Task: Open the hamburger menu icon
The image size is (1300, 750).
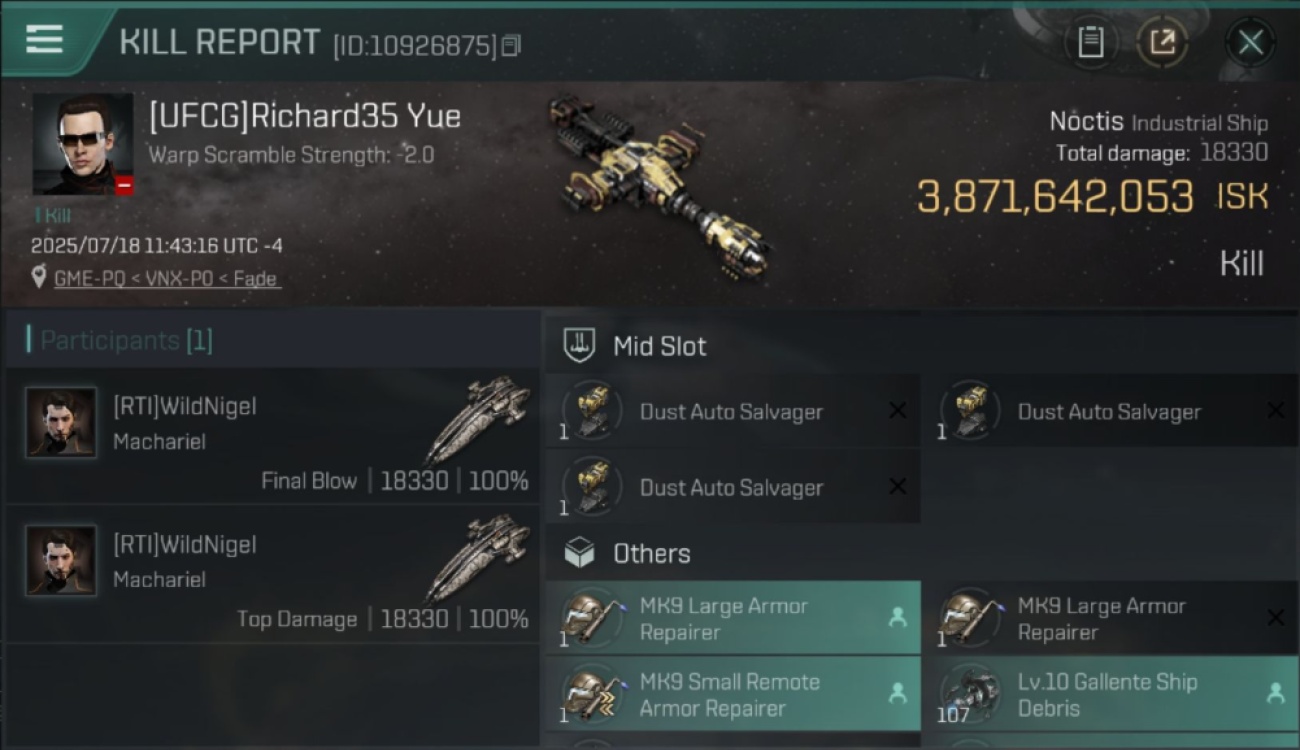Action: pyautogui.click(x=44, y=40)
